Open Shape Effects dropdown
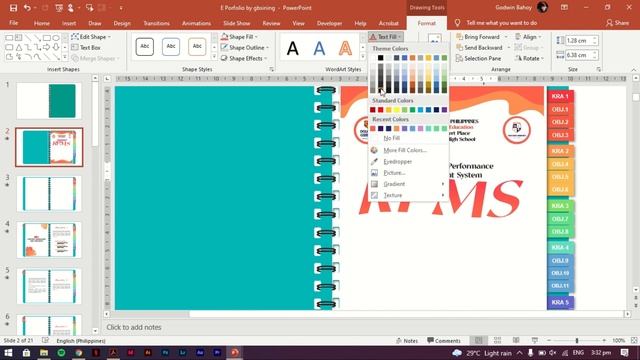Image resolution: width=640 pixels, height=360 pixels. coord(244,58)
